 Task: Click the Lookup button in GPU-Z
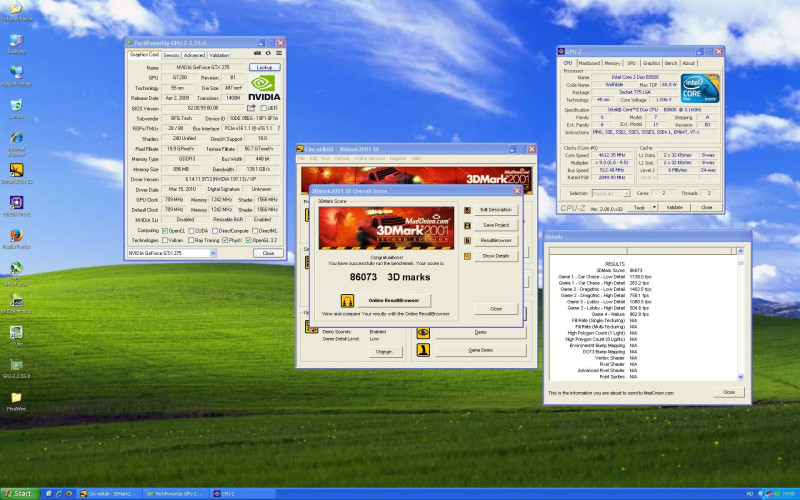click(x=264, y=67)
